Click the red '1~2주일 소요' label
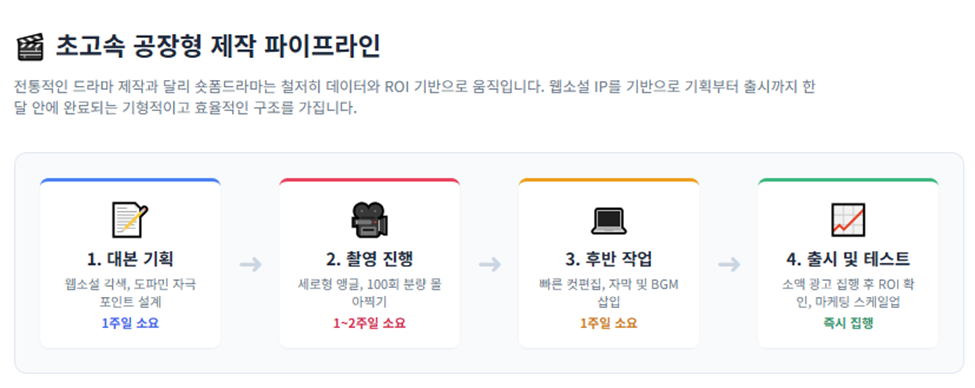This screenshot has height=388, width=975. [x=369, y=323]
